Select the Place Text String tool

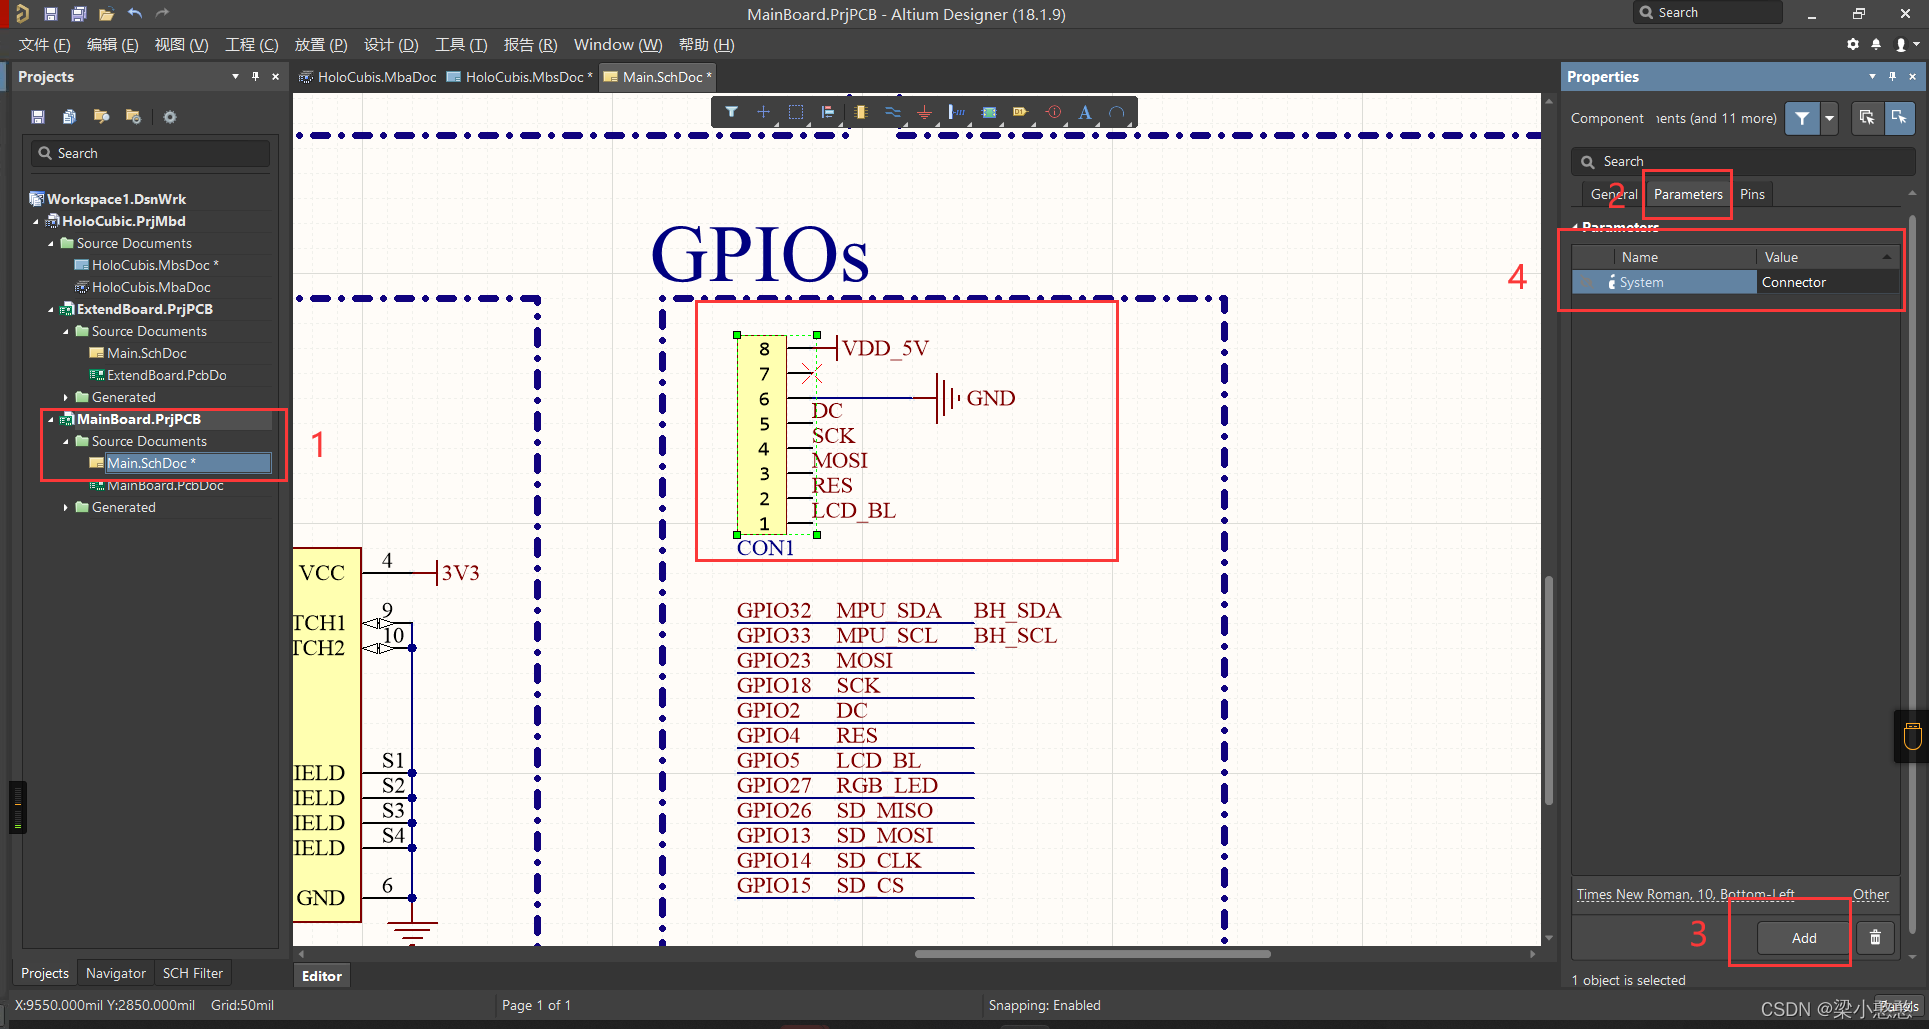1085,112
